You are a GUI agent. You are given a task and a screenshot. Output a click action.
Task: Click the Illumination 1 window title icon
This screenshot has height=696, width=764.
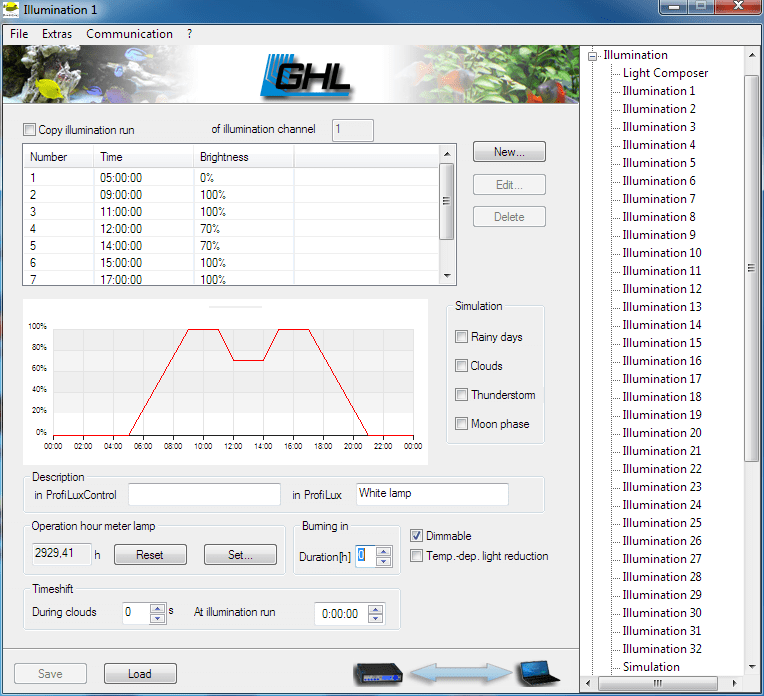pyautogui.click(x=11, y=10)
